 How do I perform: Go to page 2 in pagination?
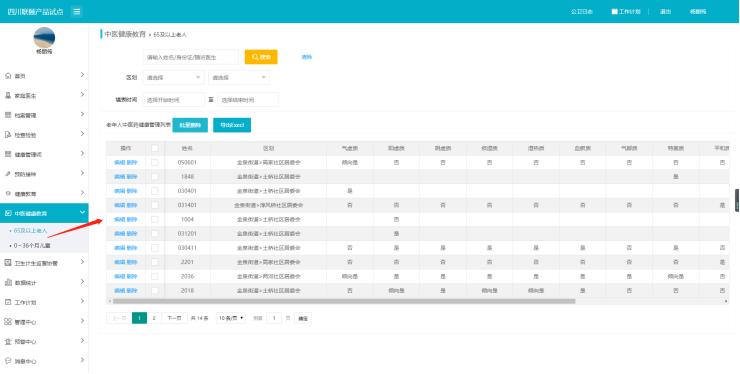154,318
